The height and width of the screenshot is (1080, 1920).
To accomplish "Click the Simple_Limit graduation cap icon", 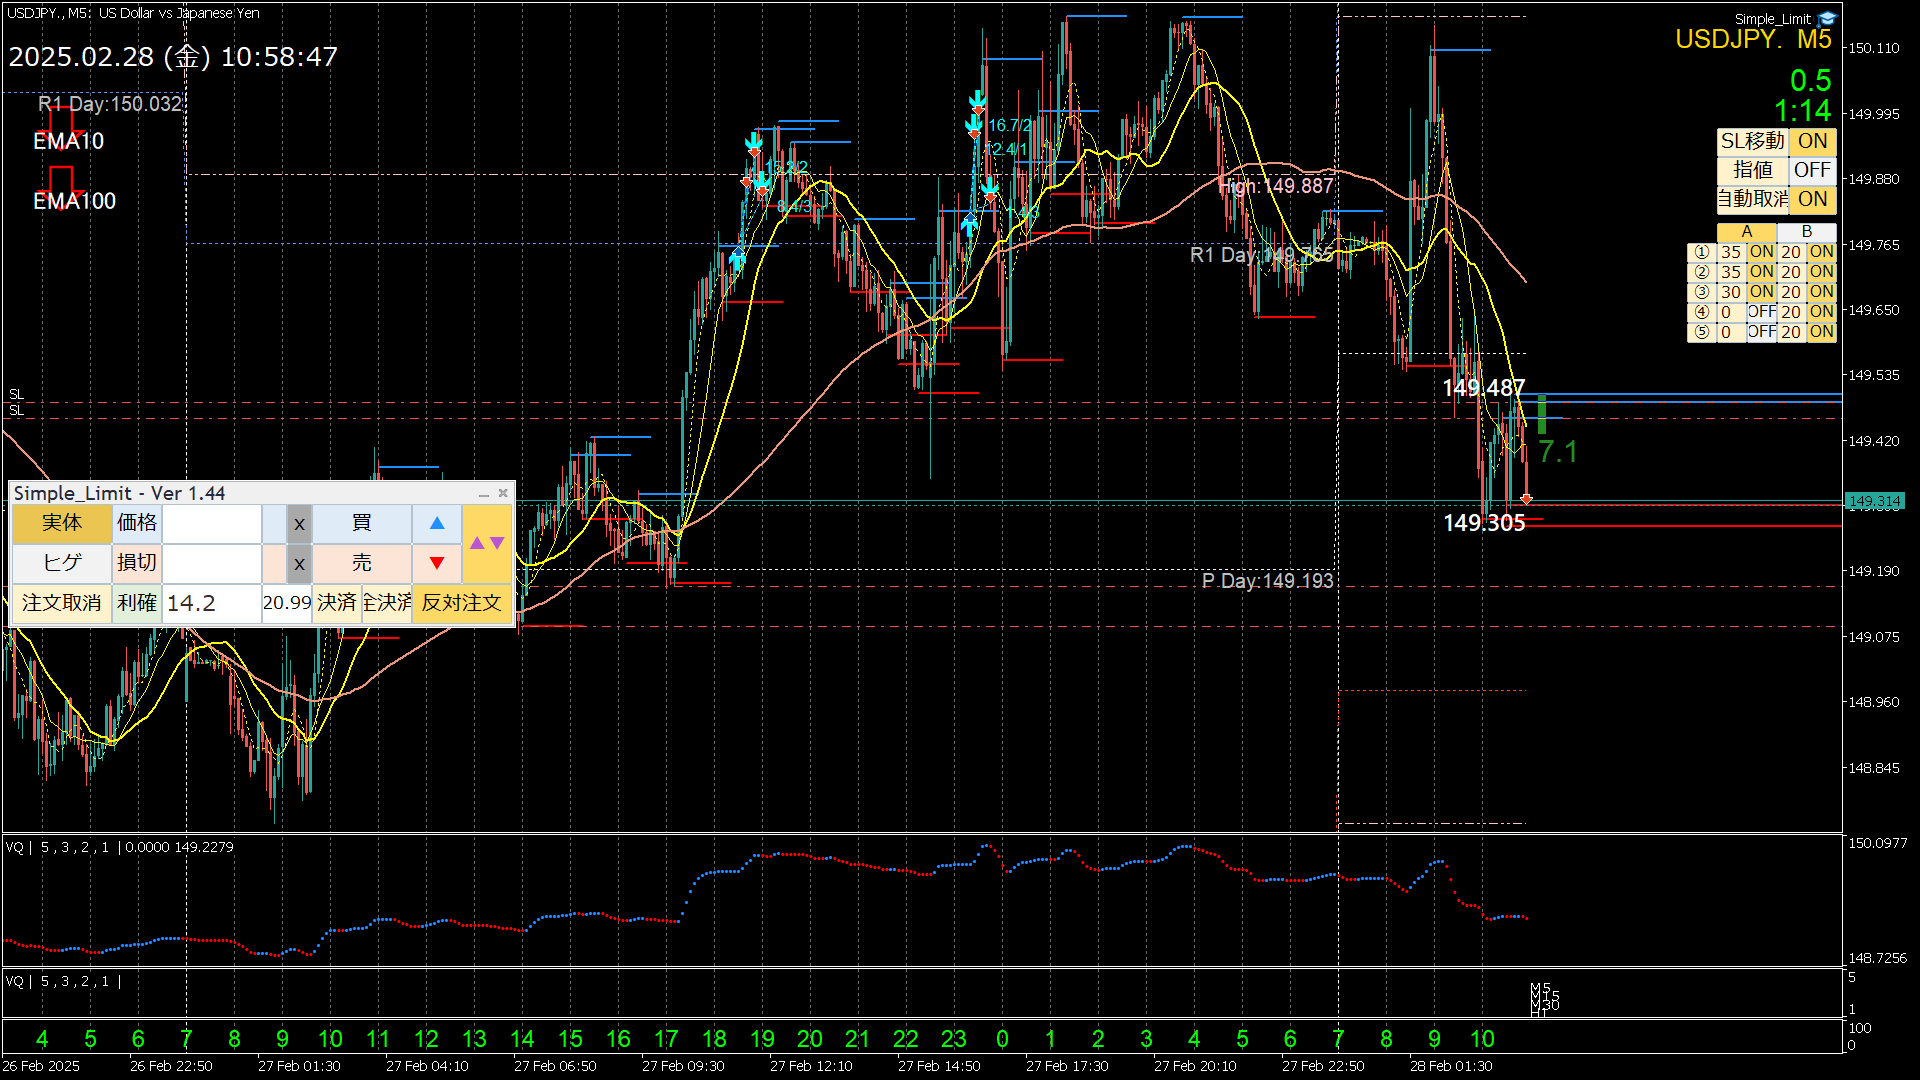I will click(1827, 18).
